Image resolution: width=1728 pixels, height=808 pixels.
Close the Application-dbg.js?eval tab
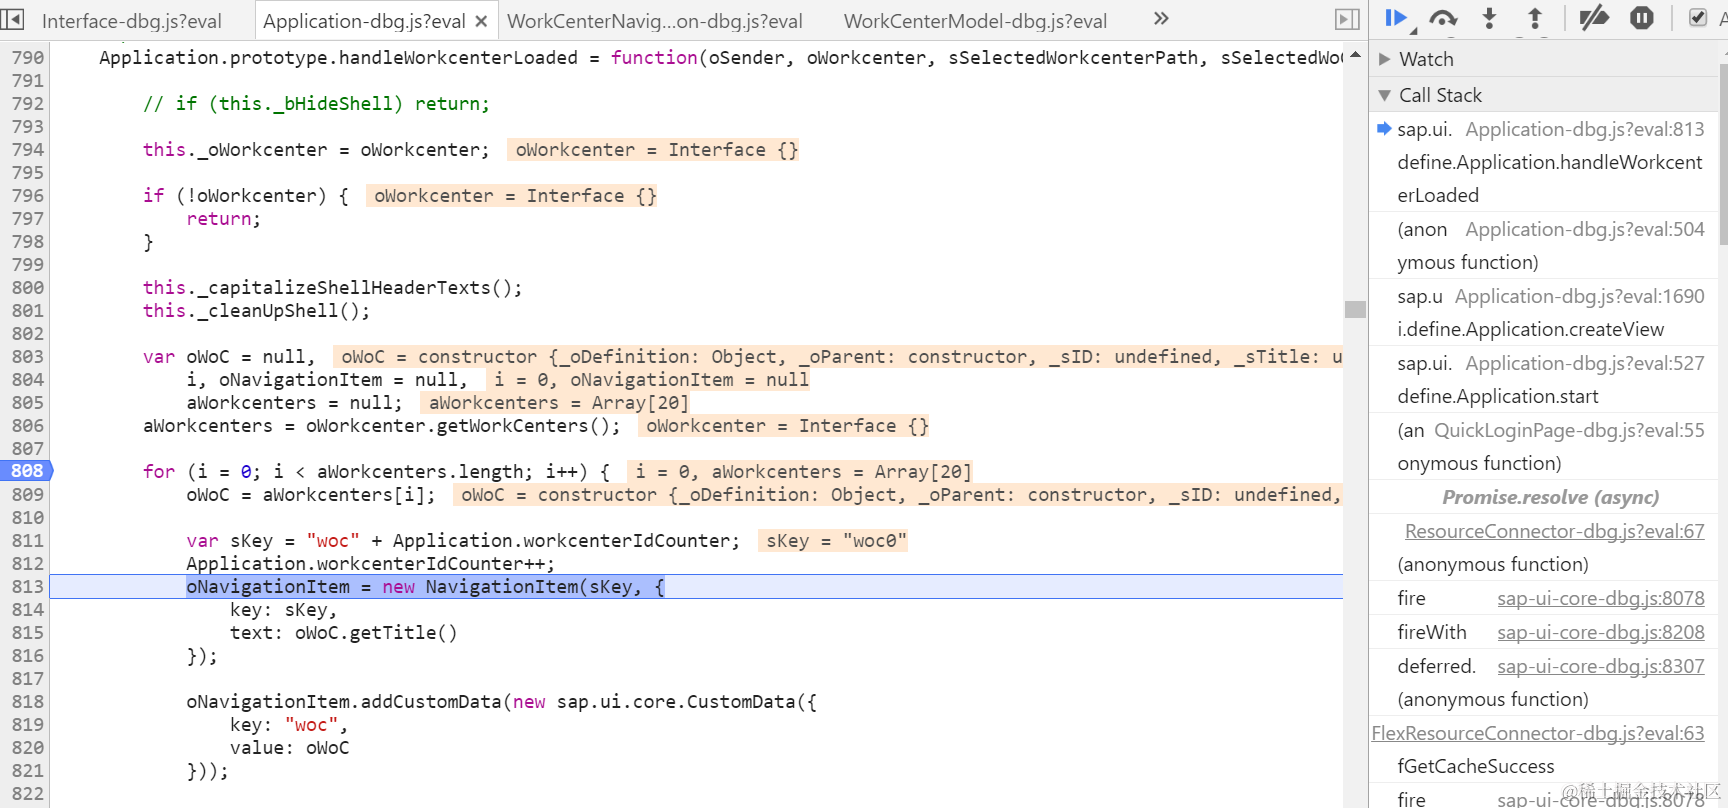pos(481,21)
